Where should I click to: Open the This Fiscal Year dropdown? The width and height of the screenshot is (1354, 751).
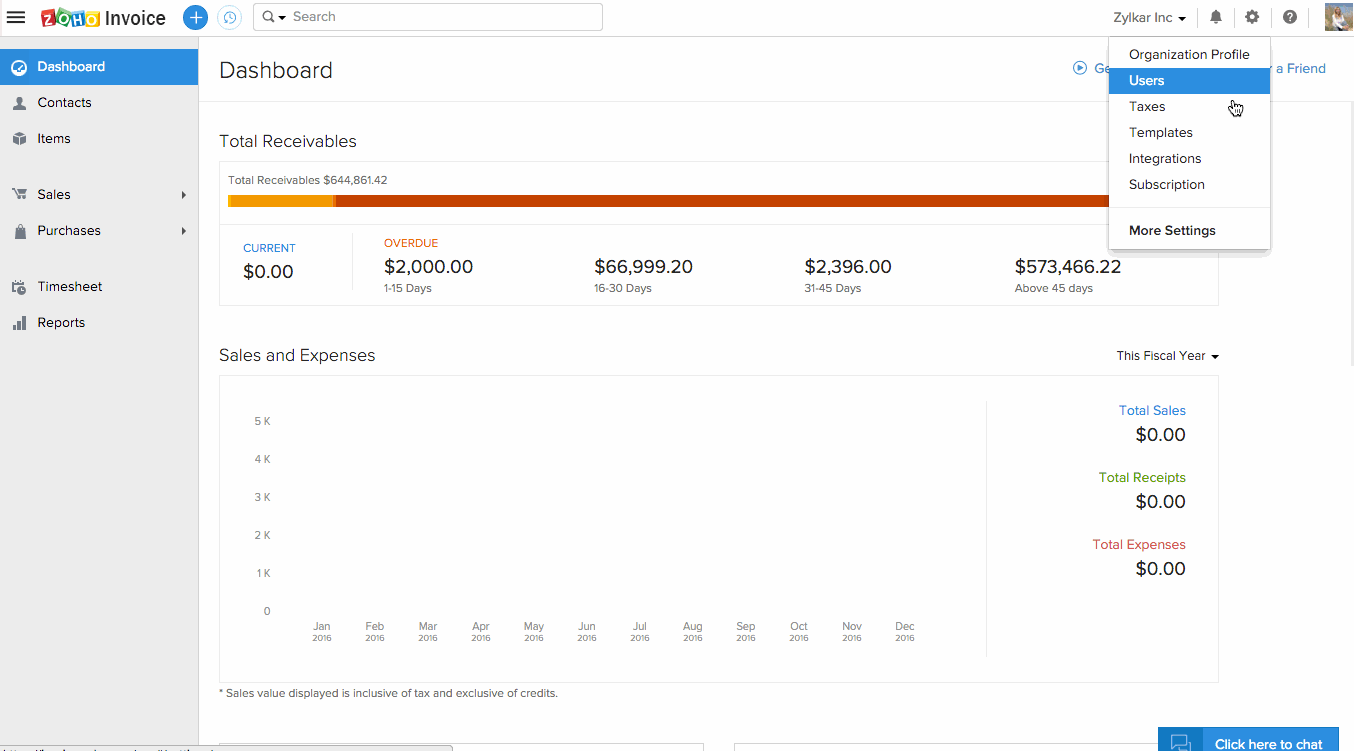[1167, 356]
